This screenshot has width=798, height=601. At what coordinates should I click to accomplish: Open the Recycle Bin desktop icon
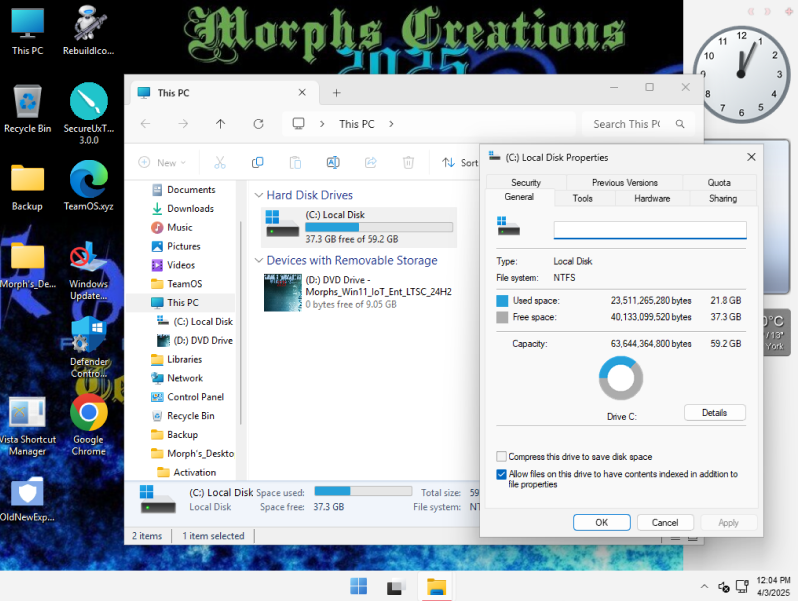[27, 109]
